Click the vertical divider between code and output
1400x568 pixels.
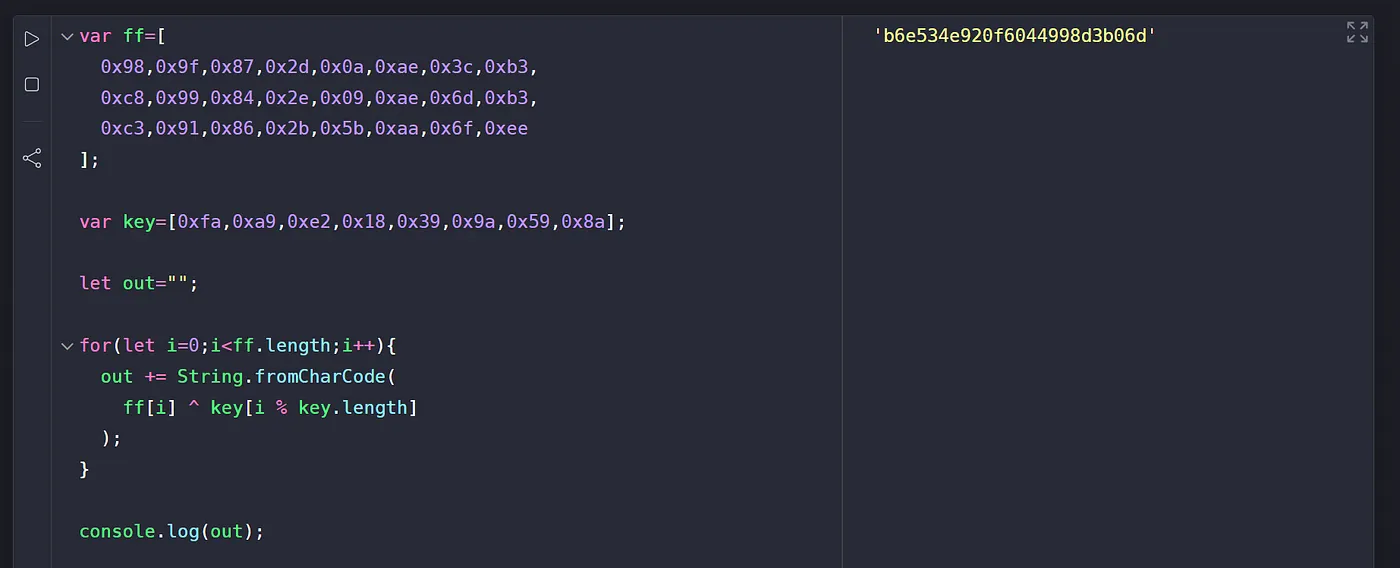click(x=842, y=290)
